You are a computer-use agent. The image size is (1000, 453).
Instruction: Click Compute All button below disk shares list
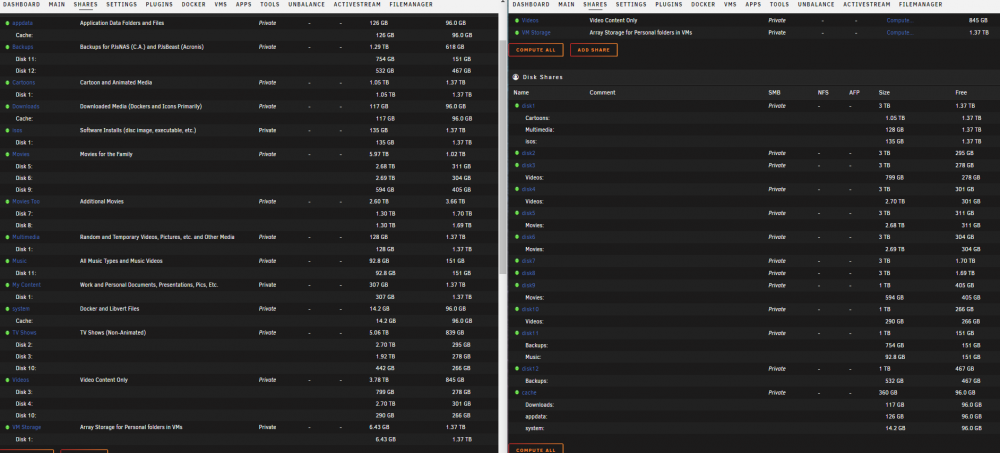tap(536, 449)
